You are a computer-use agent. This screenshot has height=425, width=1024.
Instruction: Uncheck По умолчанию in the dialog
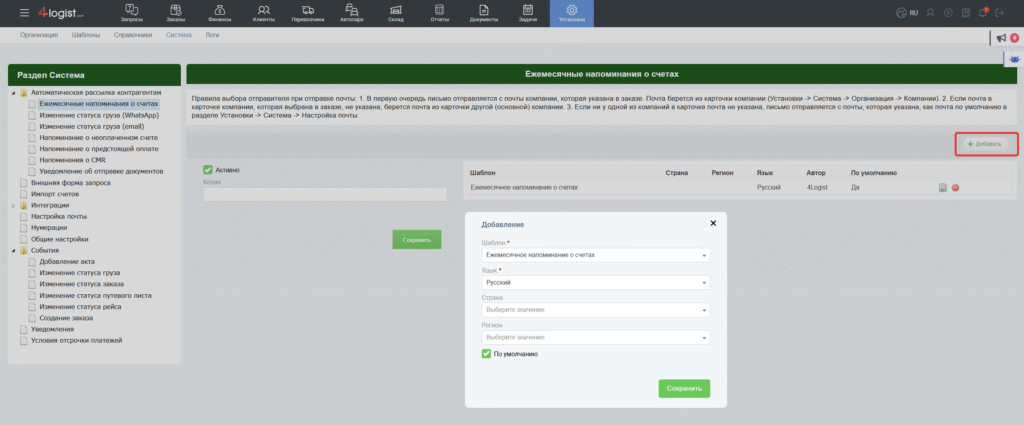tap(486, 354)
